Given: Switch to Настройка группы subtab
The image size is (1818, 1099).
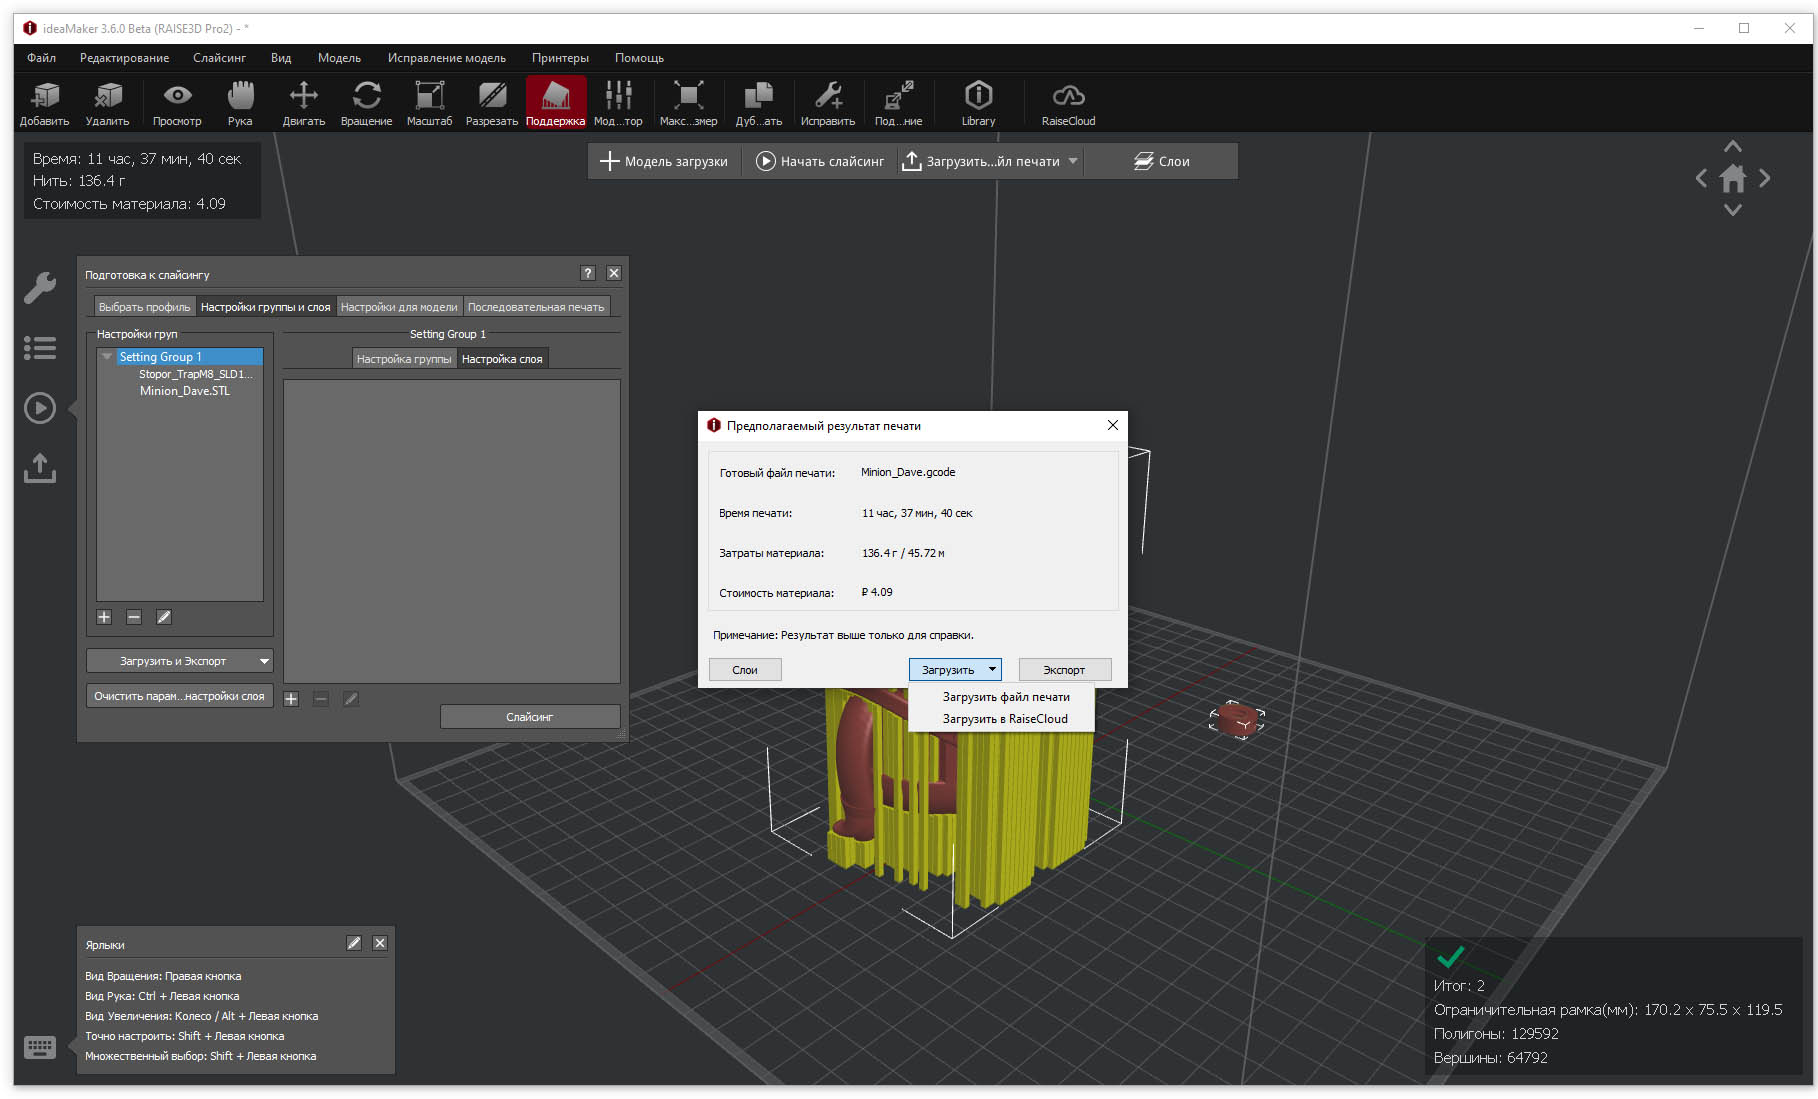Looking at the screenshot, I should click(x=404, y=359).
